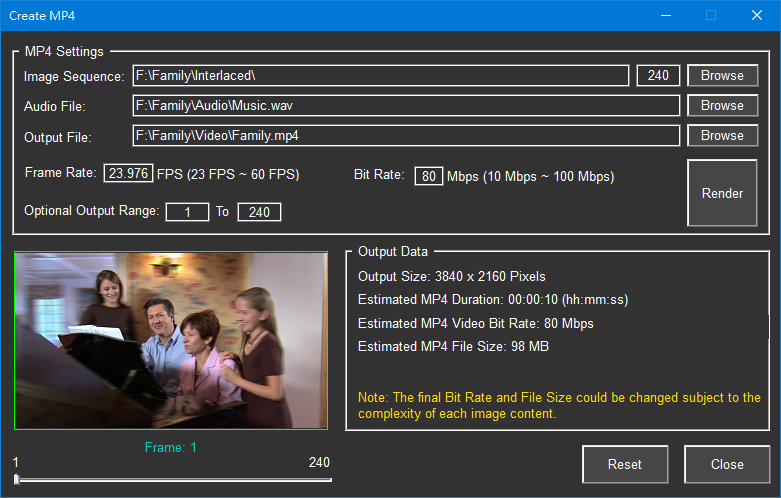Focus the Audio File path field
781x498 pixels.
click(x=406, y=106)
